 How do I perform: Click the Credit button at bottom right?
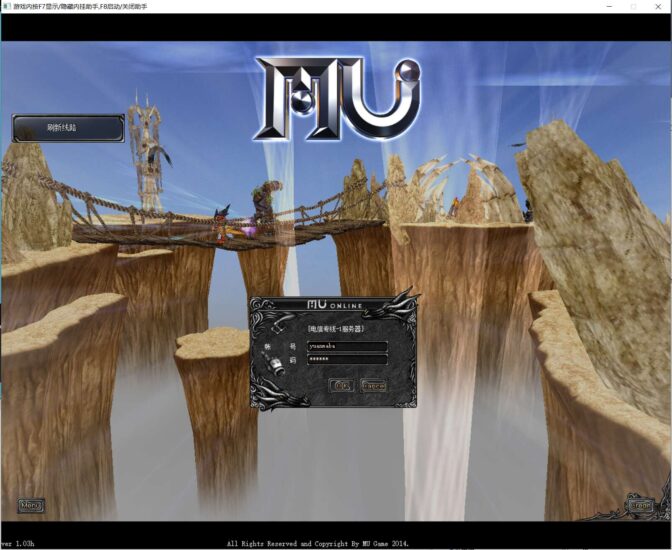click(641, 506)
